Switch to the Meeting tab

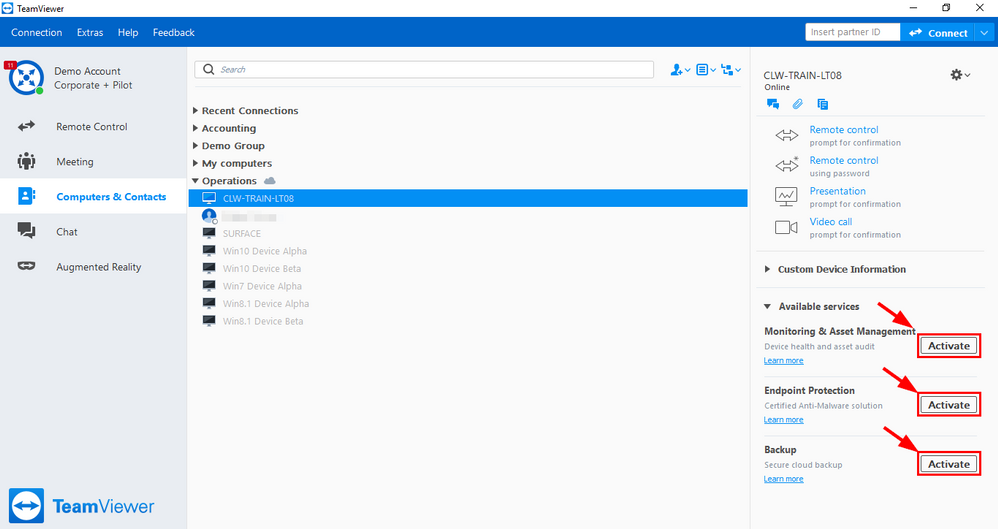point(93,162)
